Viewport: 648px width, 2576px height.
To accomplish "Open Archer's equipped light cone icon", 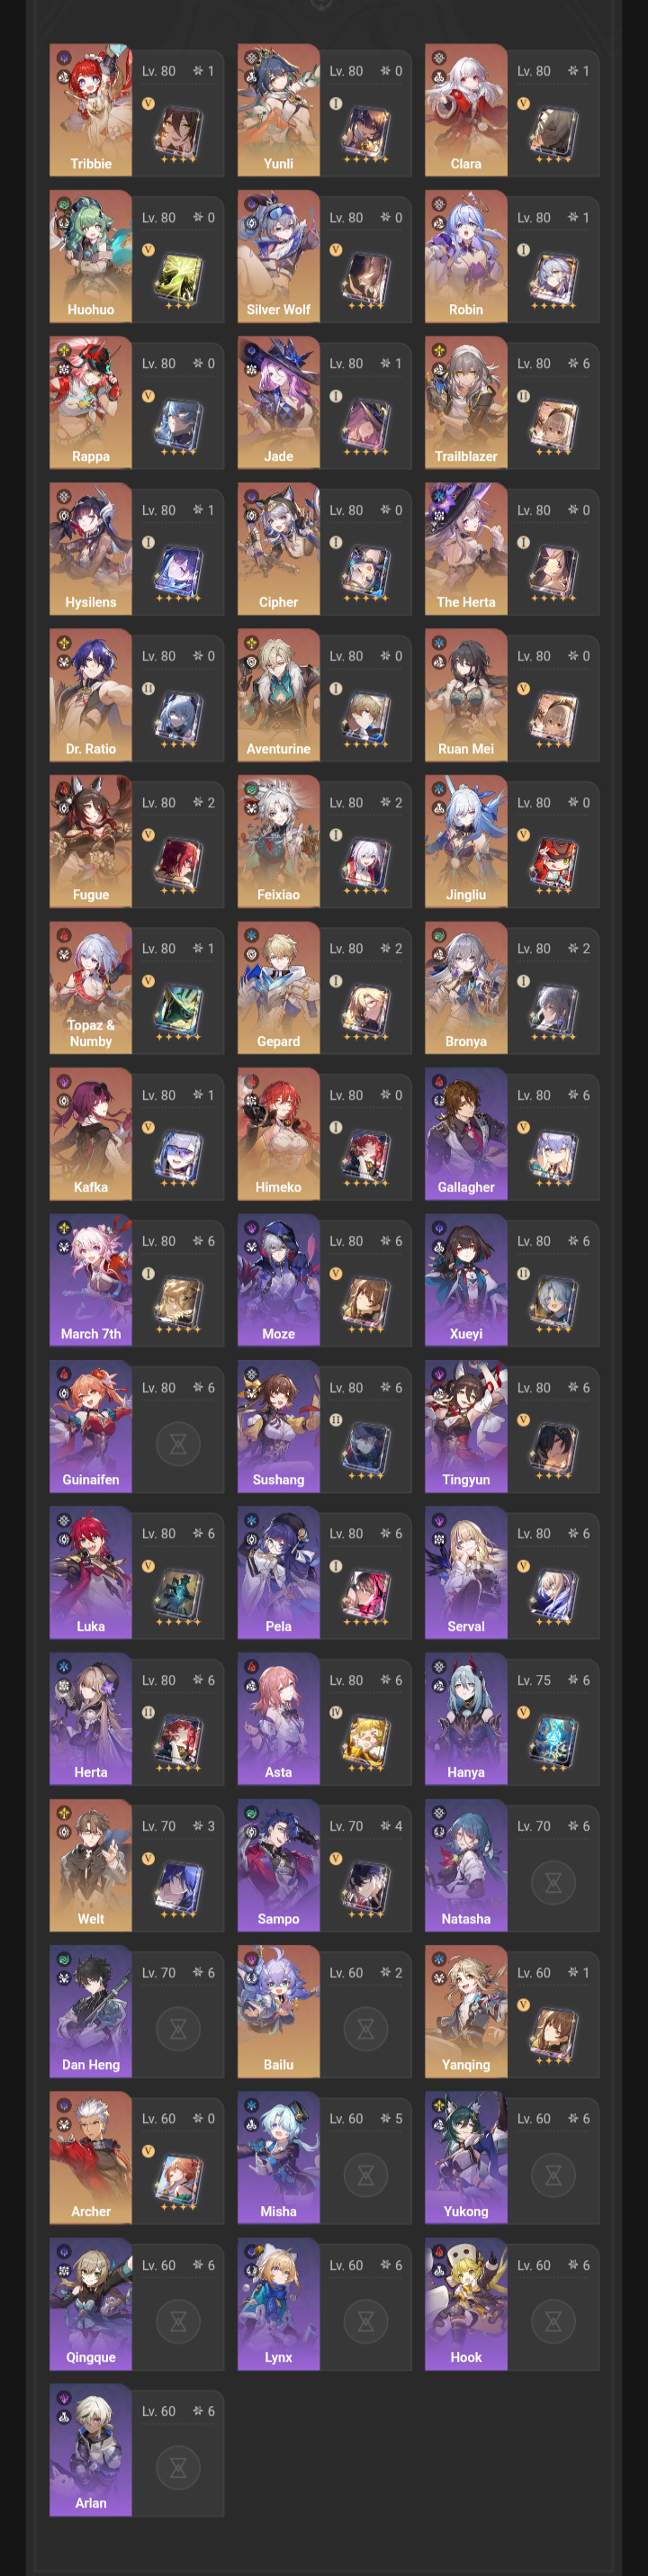I will [x=178, y=2179].
